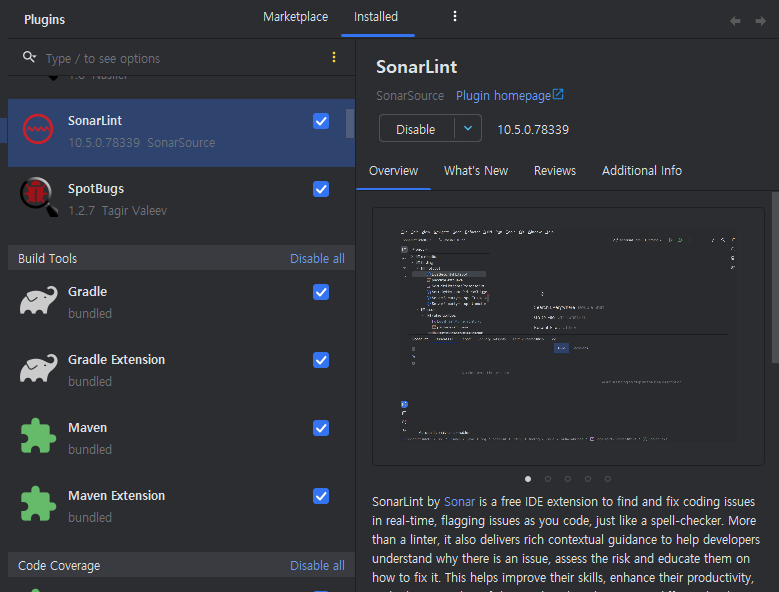Click version 10.5.0.78339 beside Disable button

tap(533, 130)
